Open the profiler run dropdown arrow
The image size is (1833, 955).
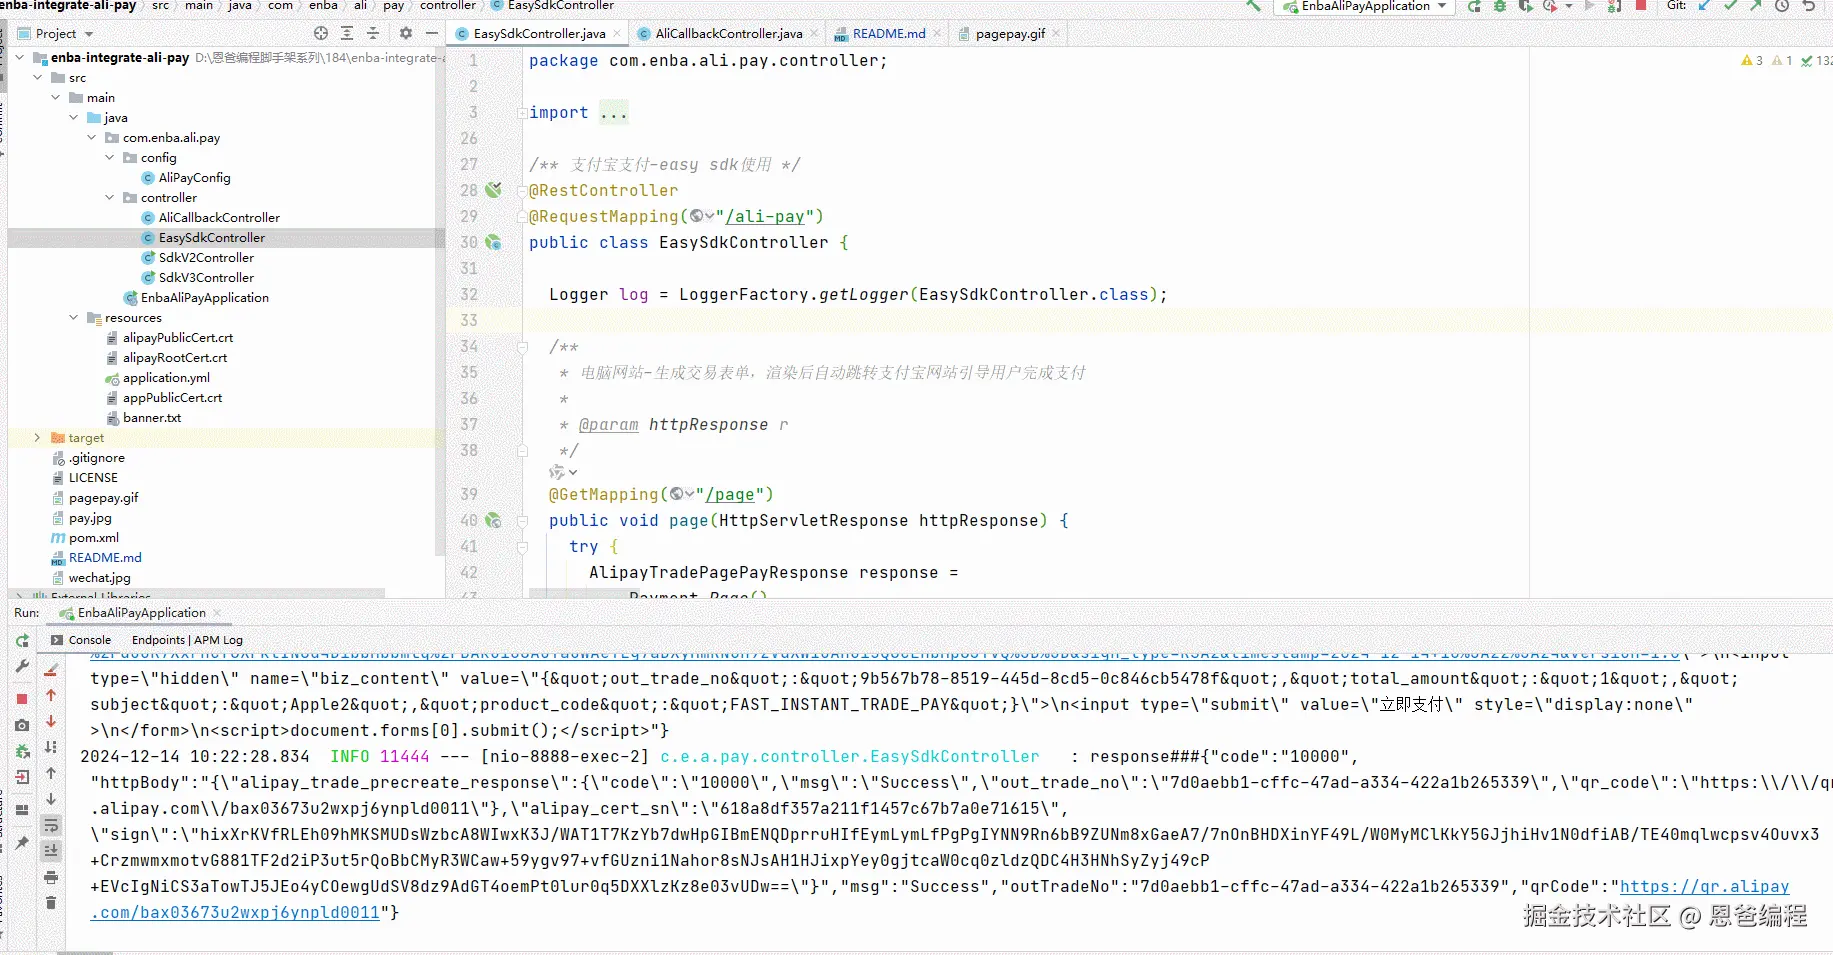[x=1568, y=6]
